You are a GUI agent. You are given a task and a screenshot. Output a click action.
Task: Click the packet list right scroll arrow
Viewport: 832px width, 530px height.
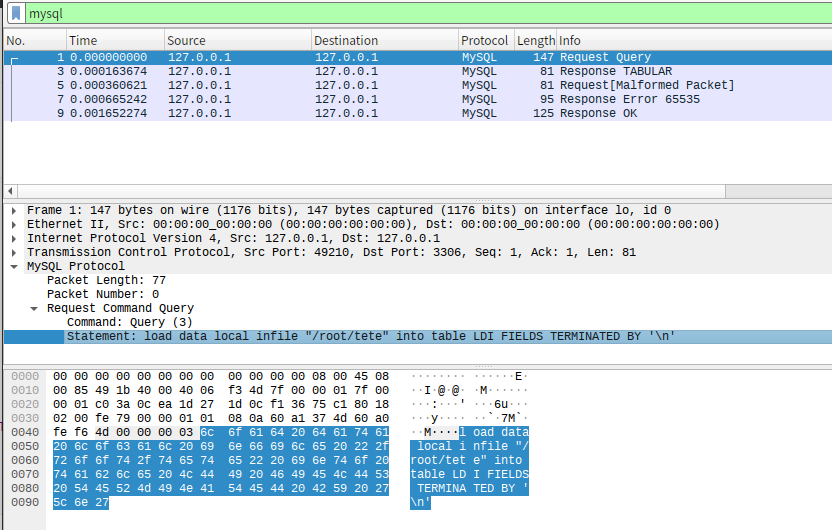click(x=825, y=190)
